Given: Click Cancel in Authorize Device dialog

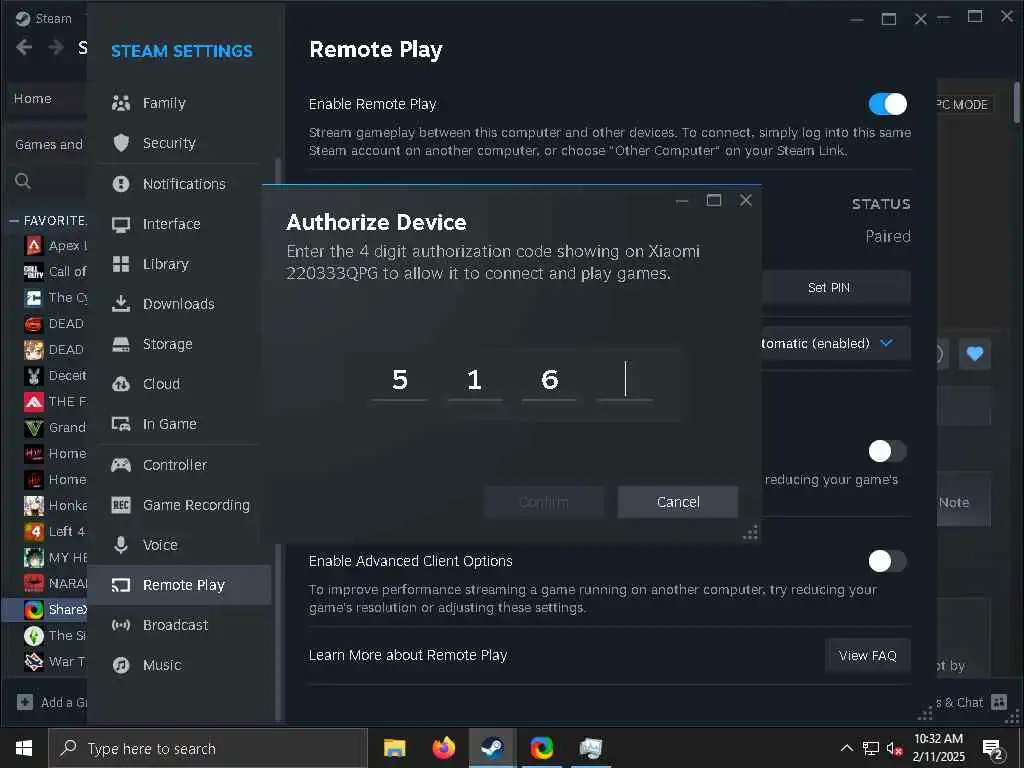Looking at the screenshot, I should (x=678, y=502).
